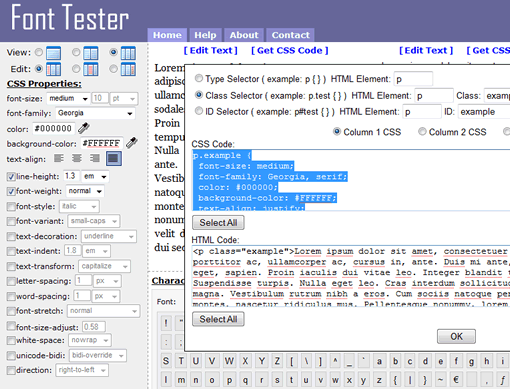Click the uppercase Y character key

[x=262, y=361]
